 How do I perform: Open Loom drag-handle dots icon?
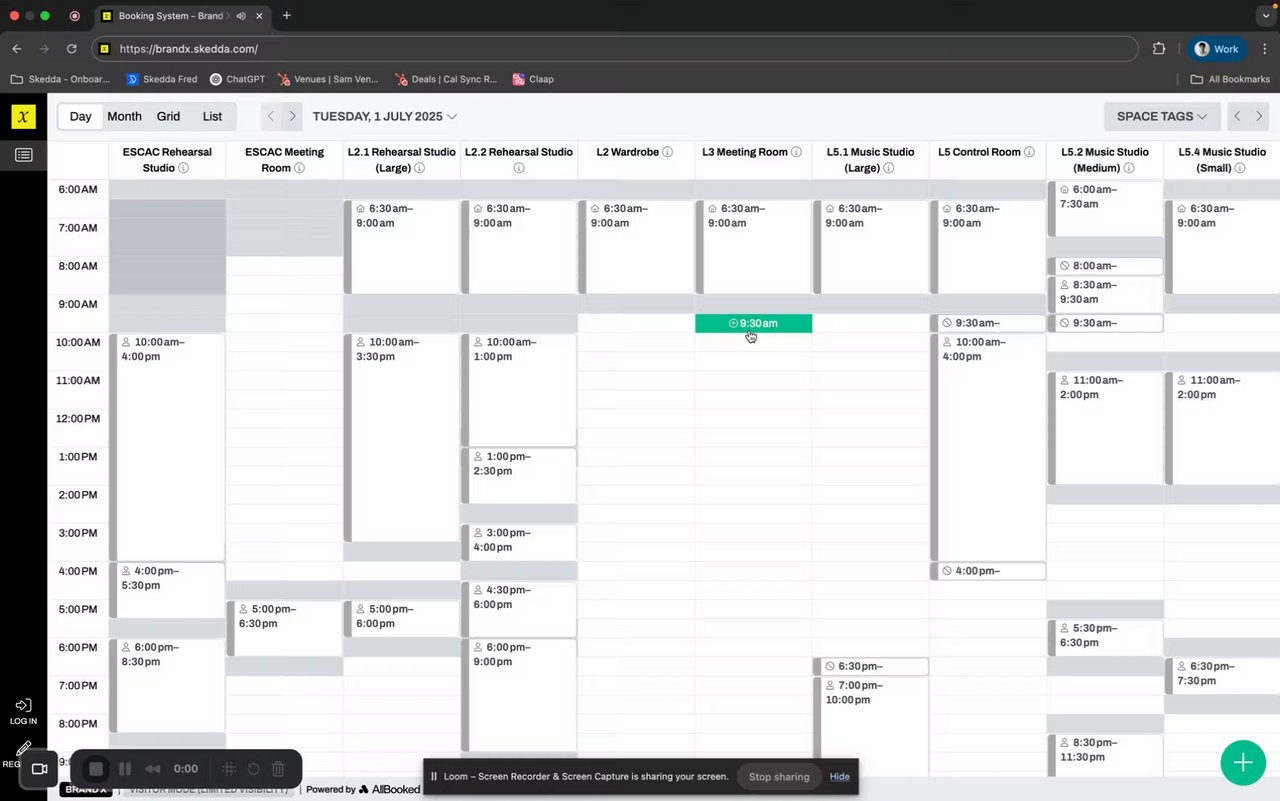[x=229, y=769]
